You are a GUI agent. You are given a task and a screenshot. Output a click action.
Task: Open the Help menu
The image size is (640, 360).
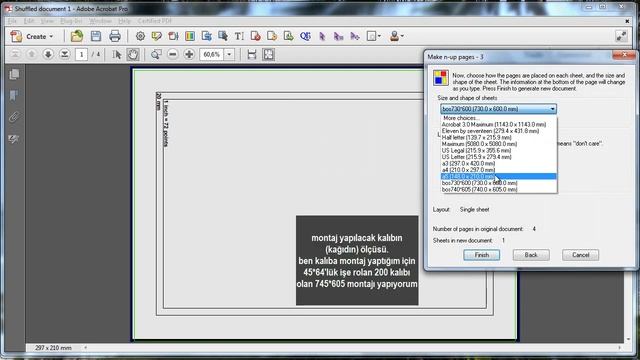tap(124, 21)
